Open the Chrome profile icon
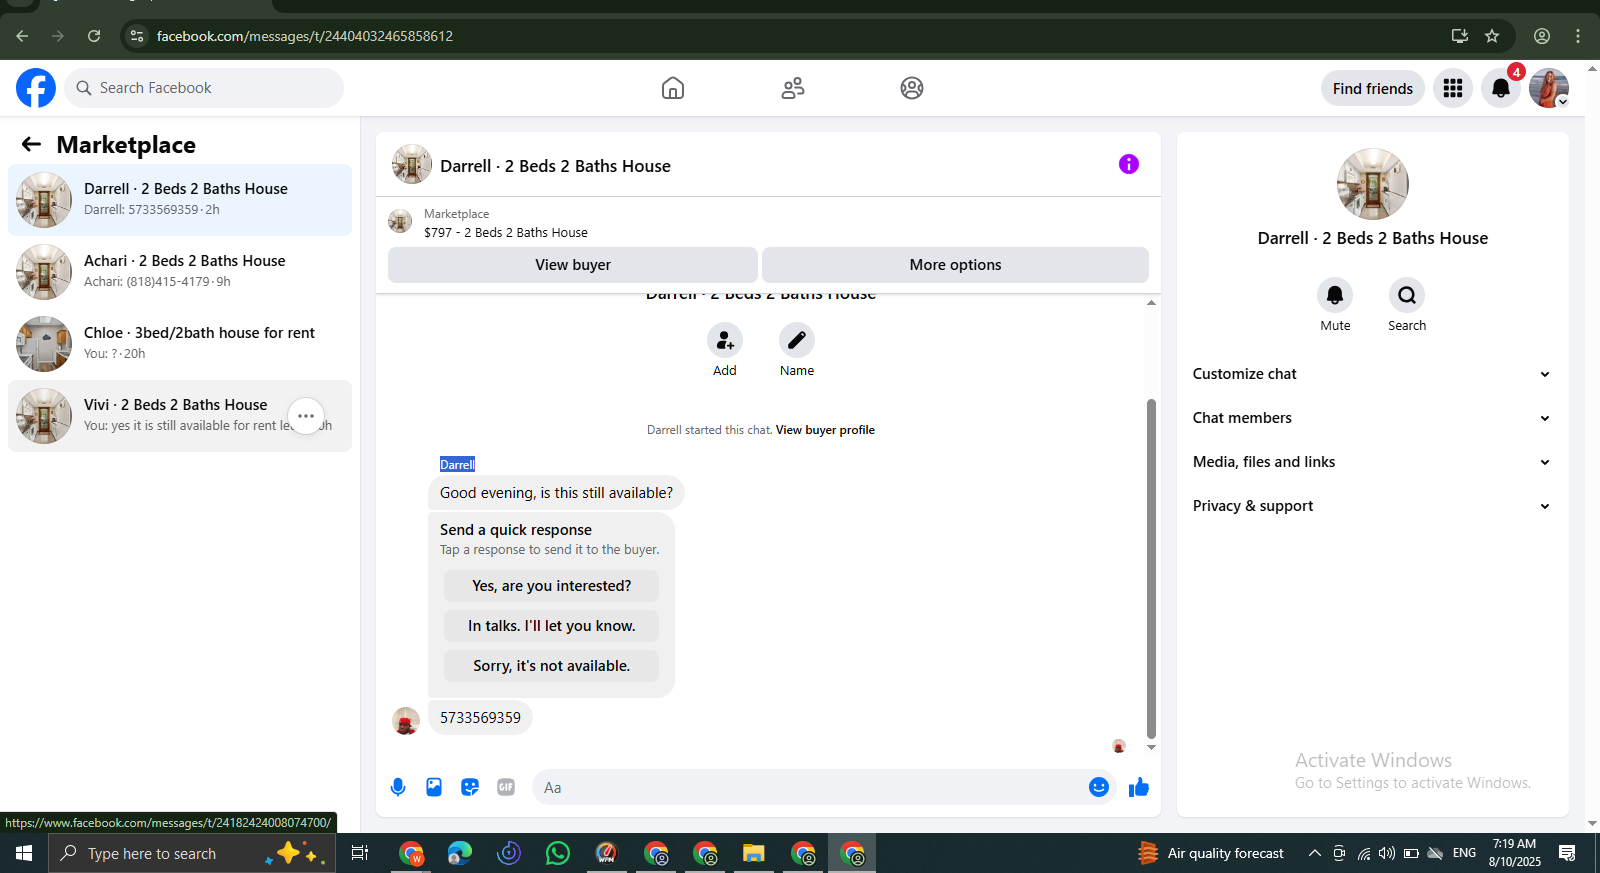1600x873 pixels. (x=1542, y=36)
